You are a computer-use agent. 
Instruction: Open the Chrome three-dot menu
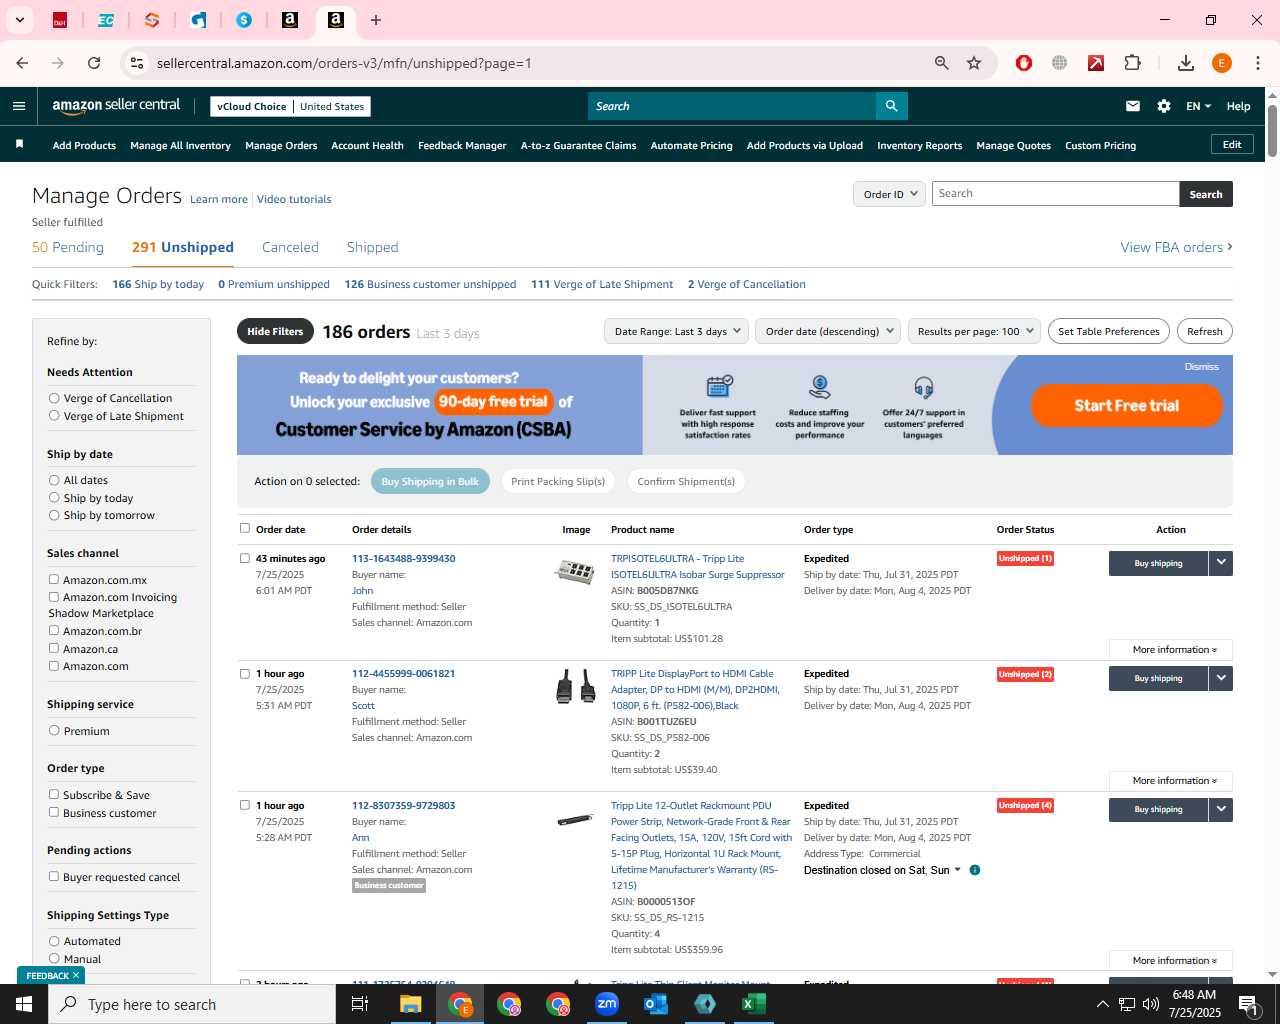coord(1258,63)
